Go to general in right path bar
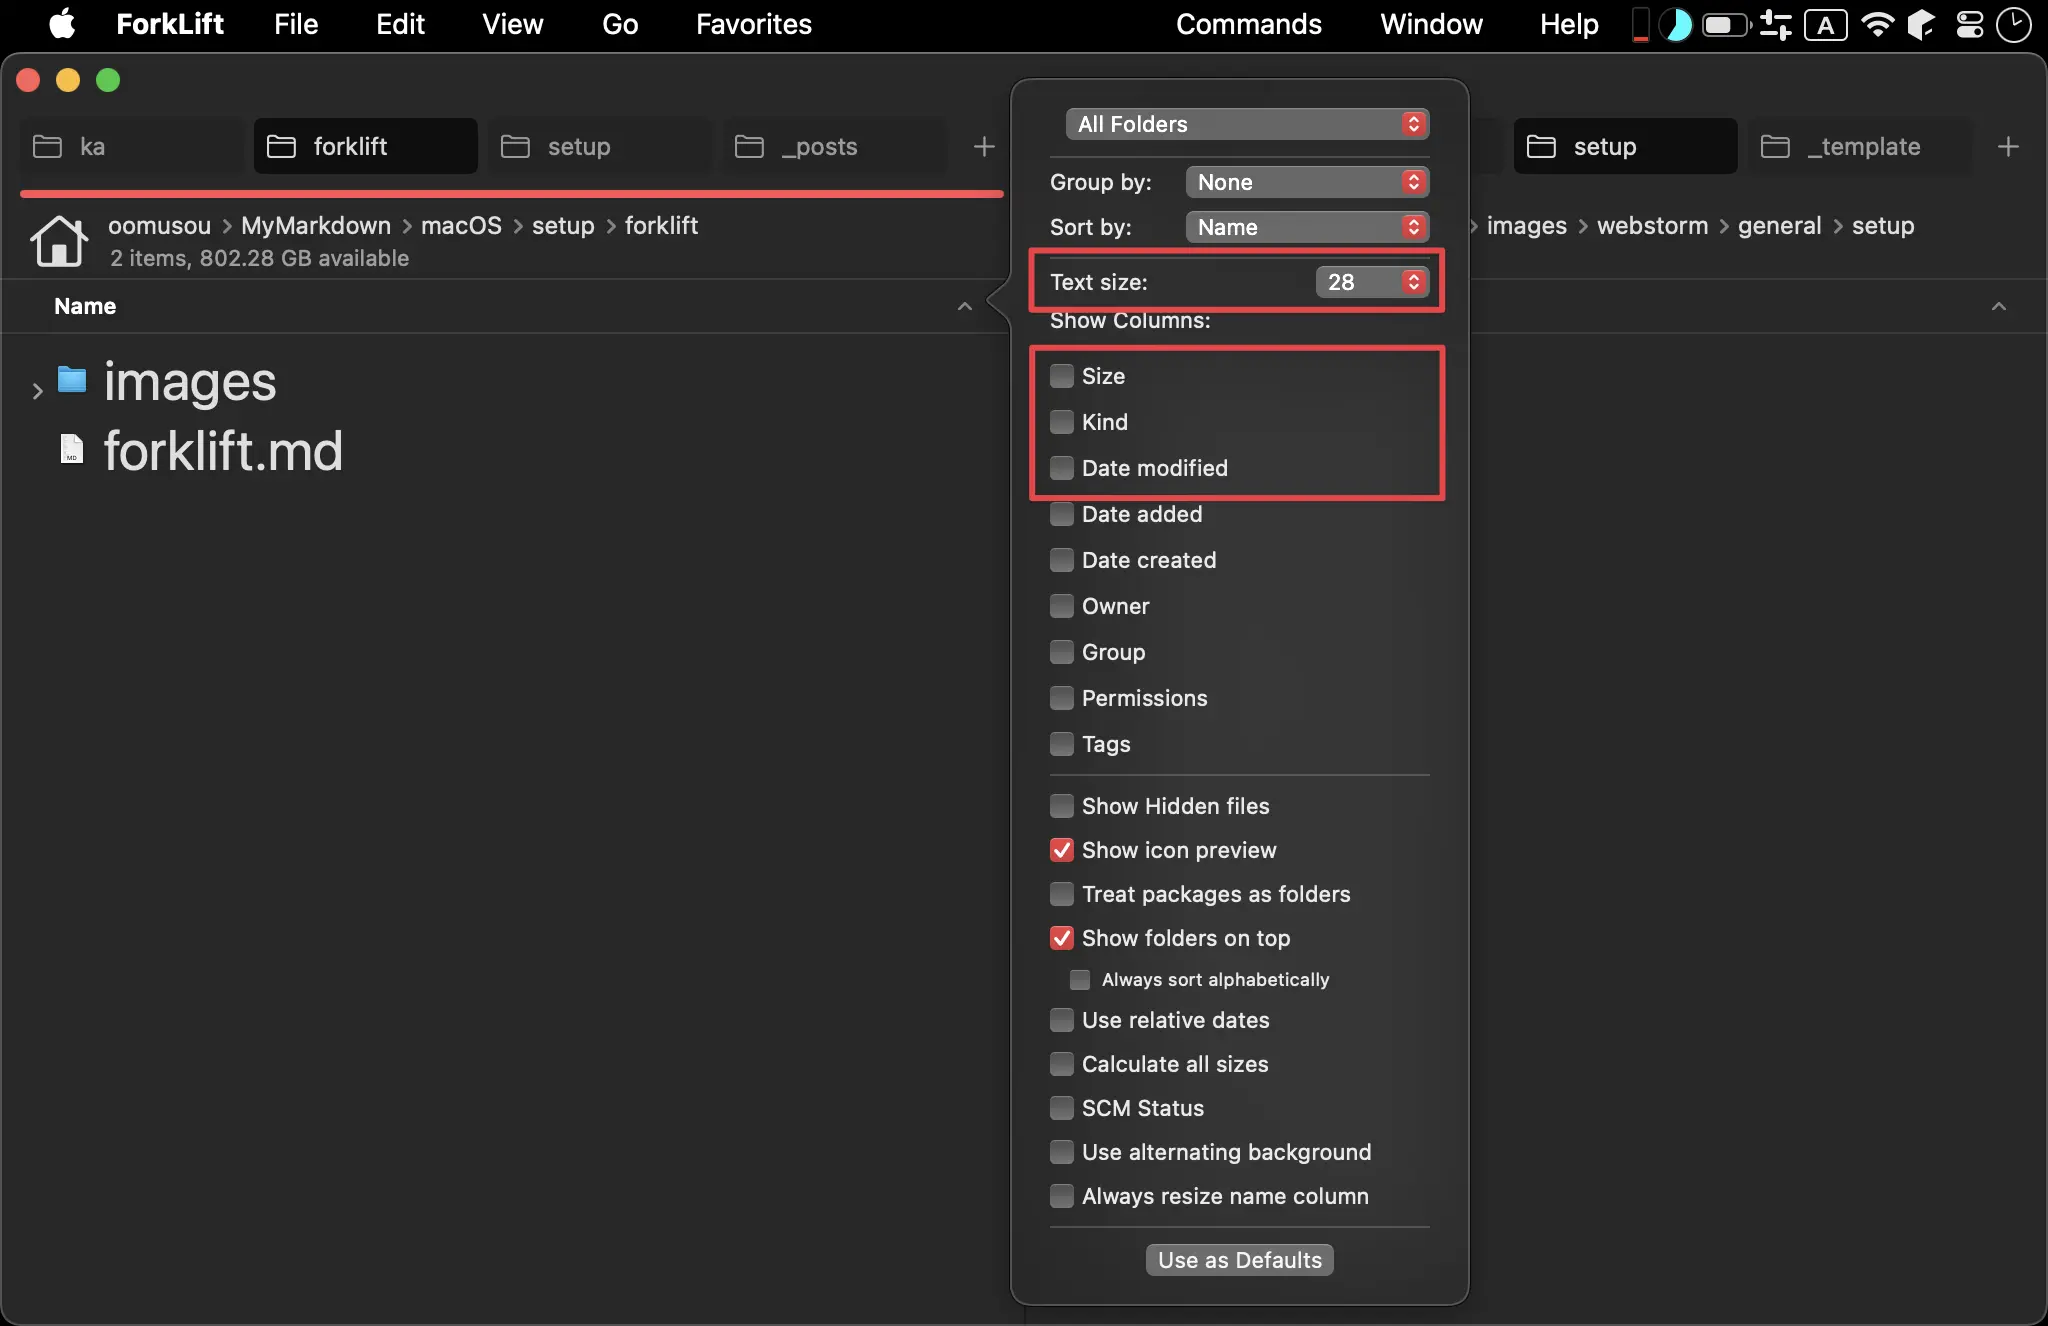Image resolution: width=2048 pixels, height=1326 pixels. pos(1780,226)
